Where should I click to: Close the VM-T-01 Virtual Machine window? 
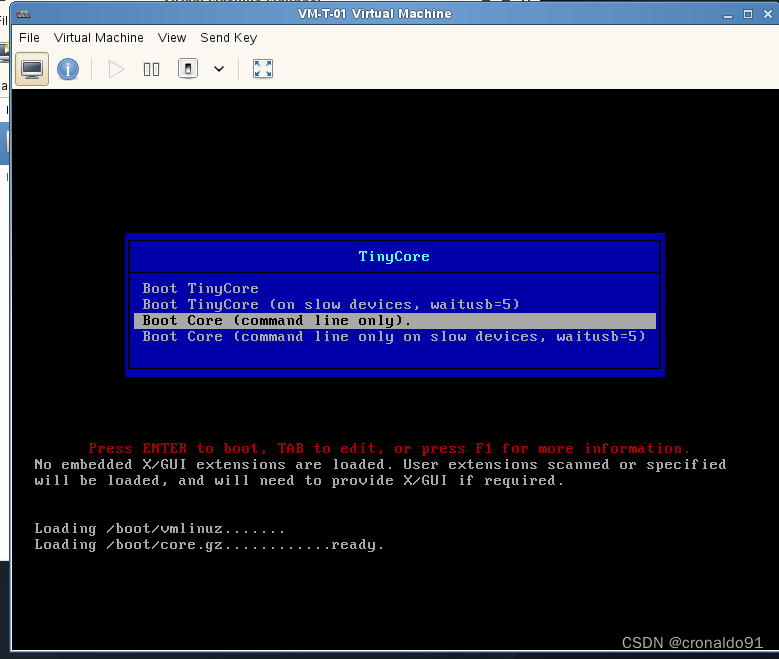click(x=768, y=14)
